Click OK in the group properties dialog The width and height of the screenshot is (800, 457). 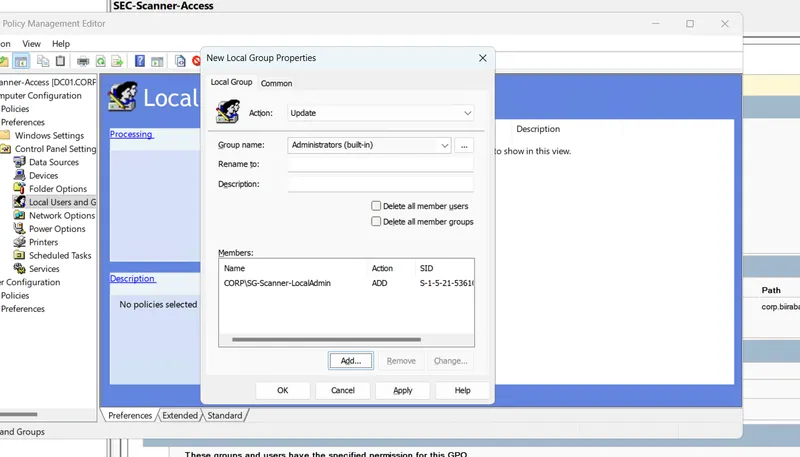click(x=283, y=390)
